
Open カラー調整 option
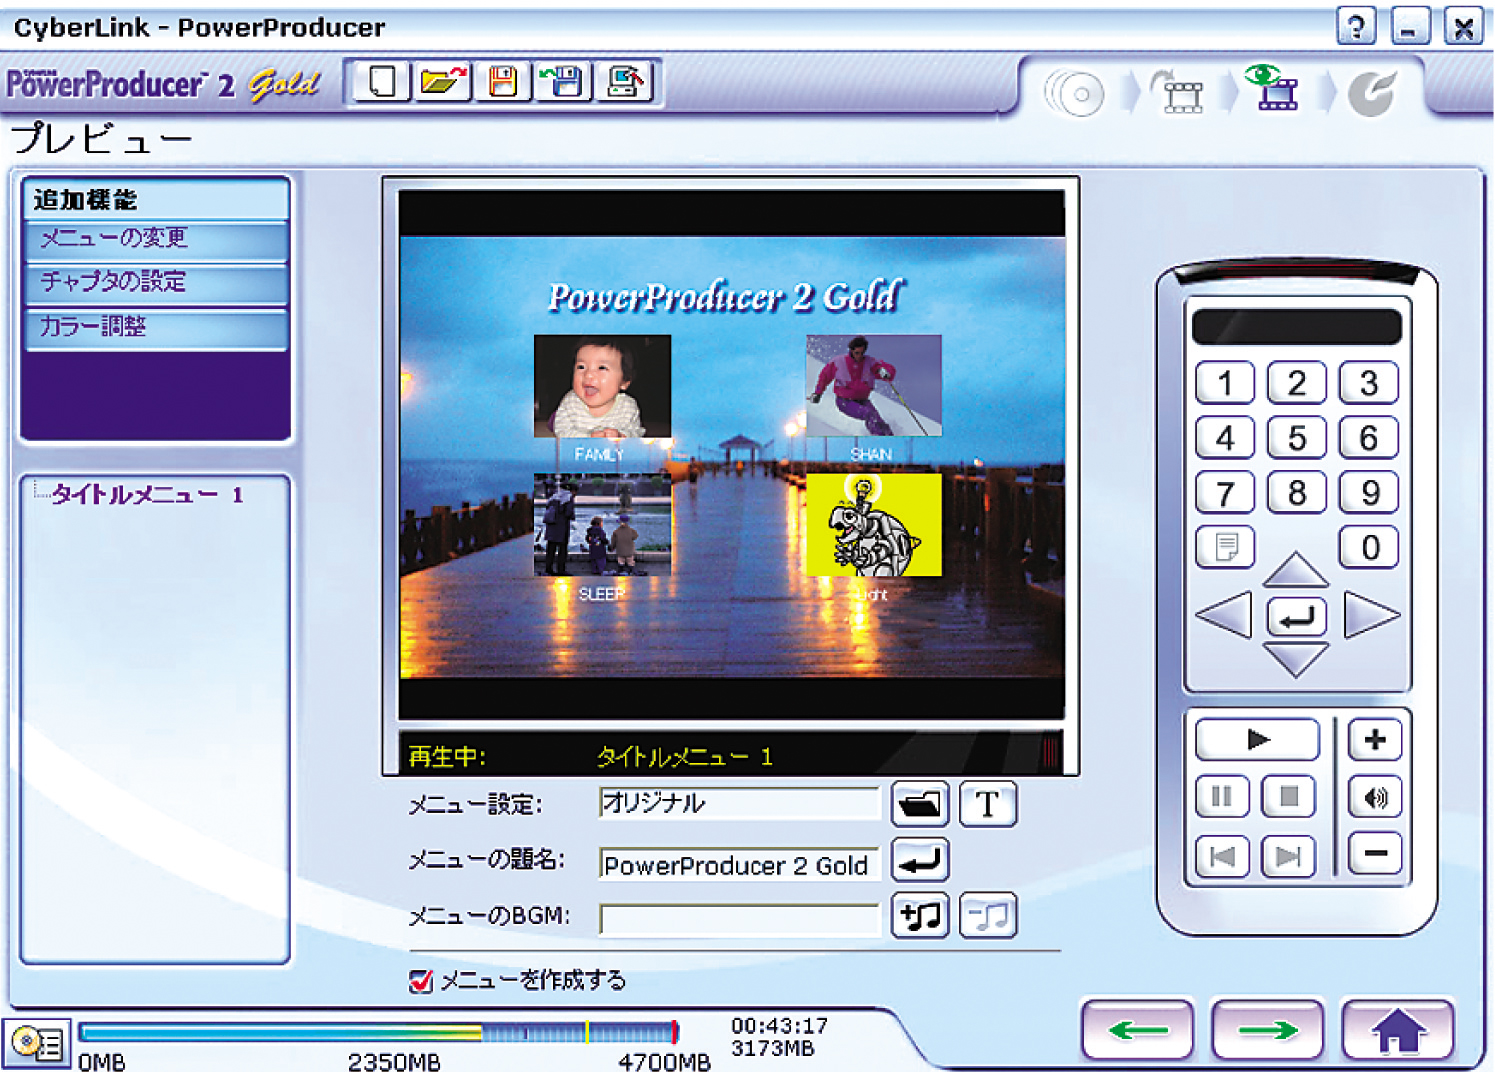(156, 327)
